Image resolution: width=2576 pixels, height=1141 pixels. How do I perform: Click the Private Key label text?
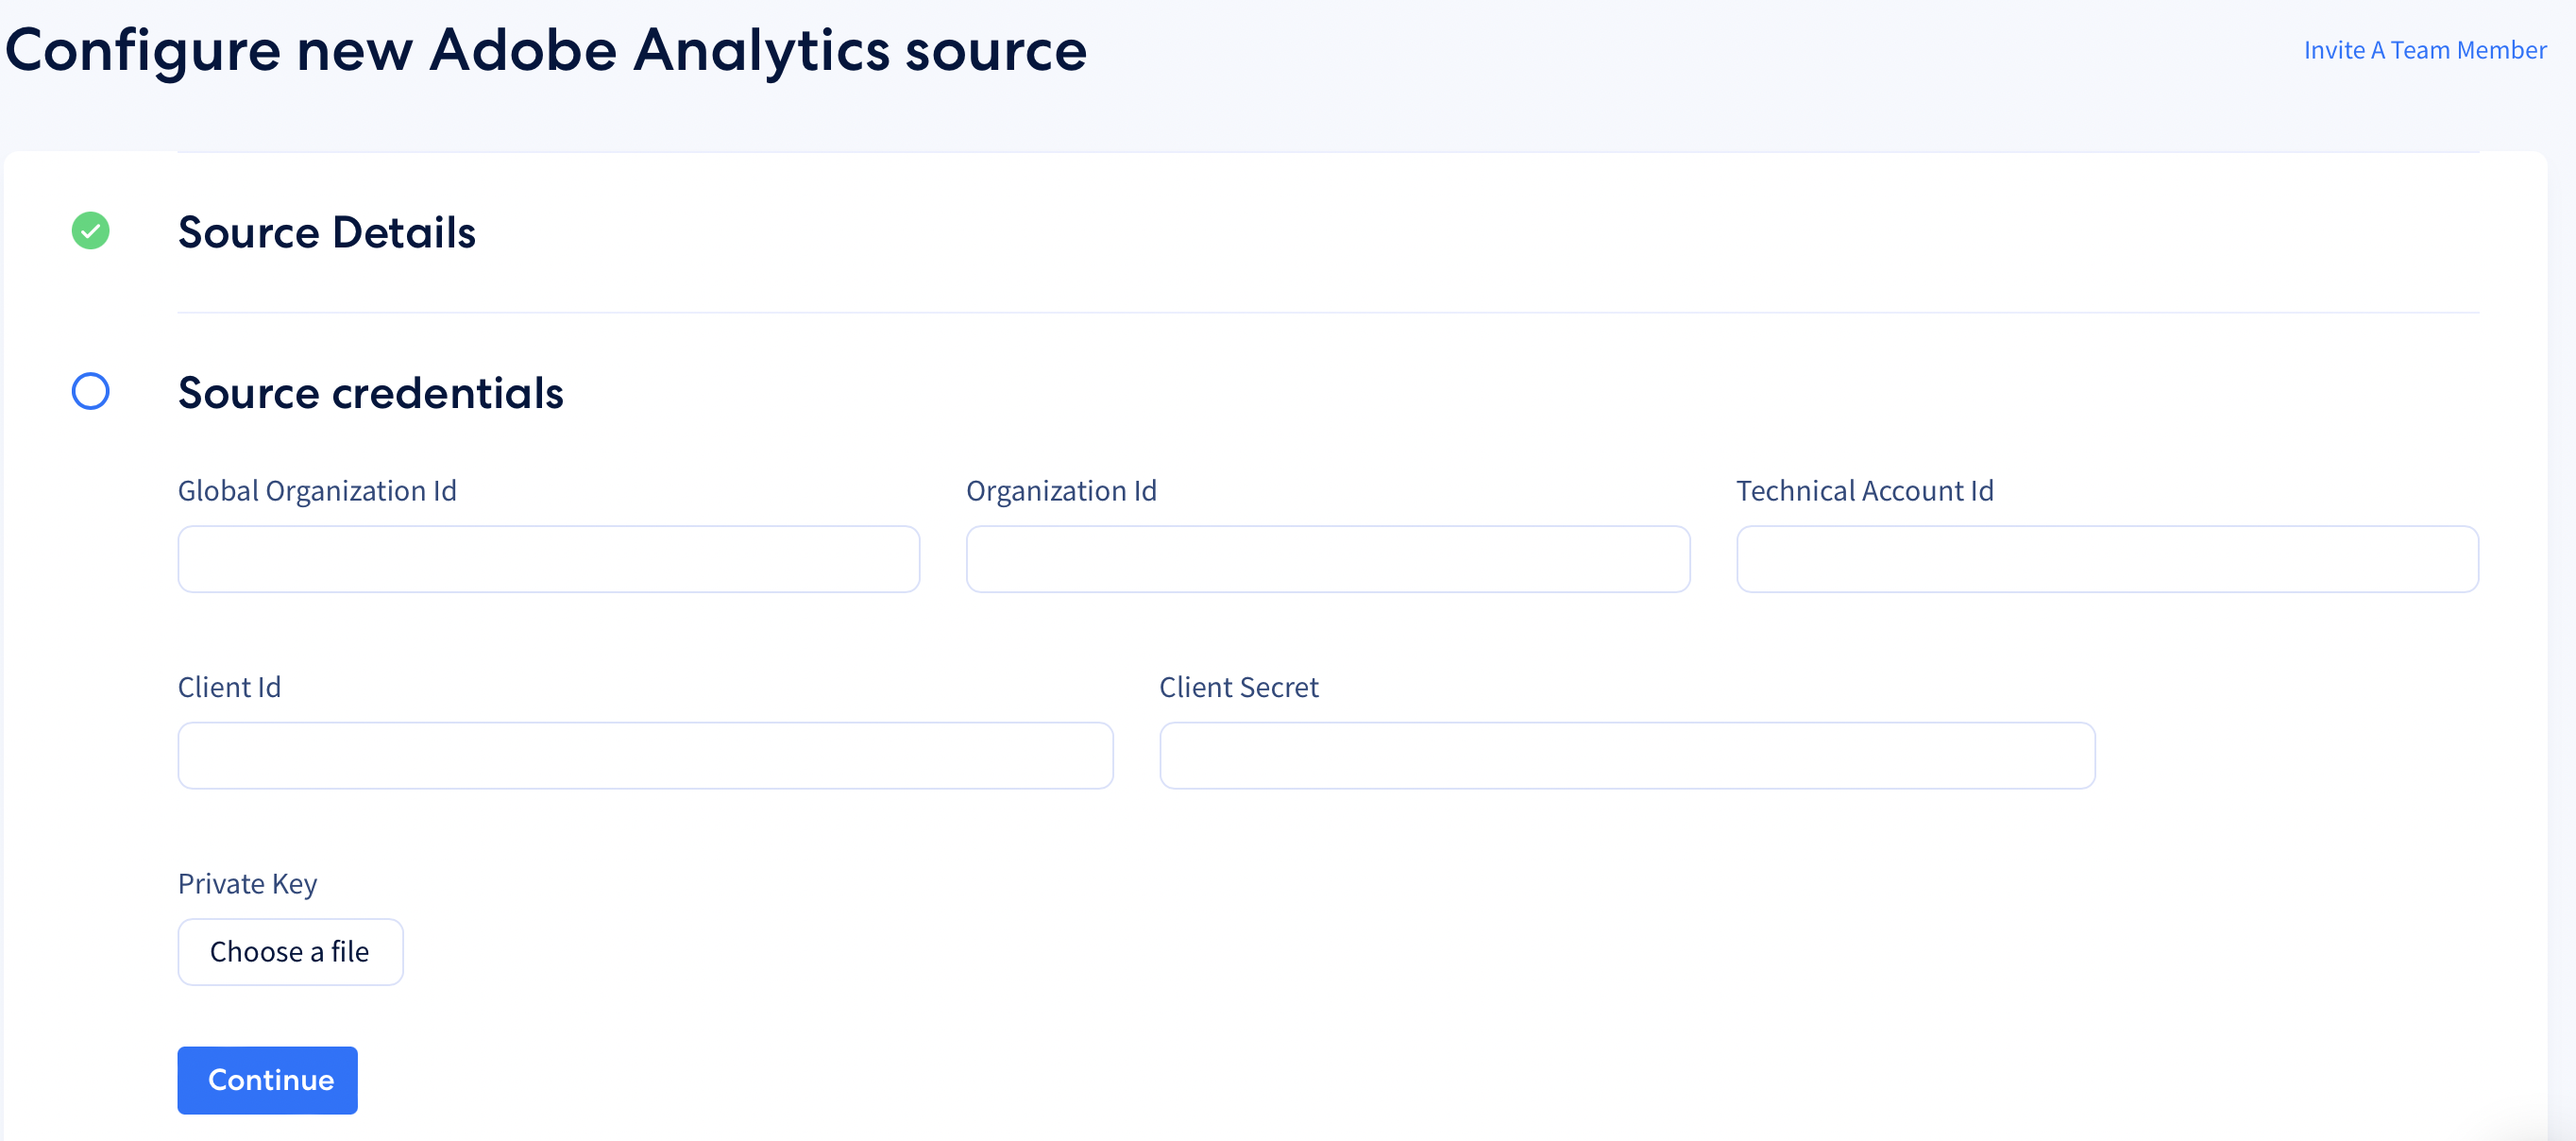coord(247,884)
